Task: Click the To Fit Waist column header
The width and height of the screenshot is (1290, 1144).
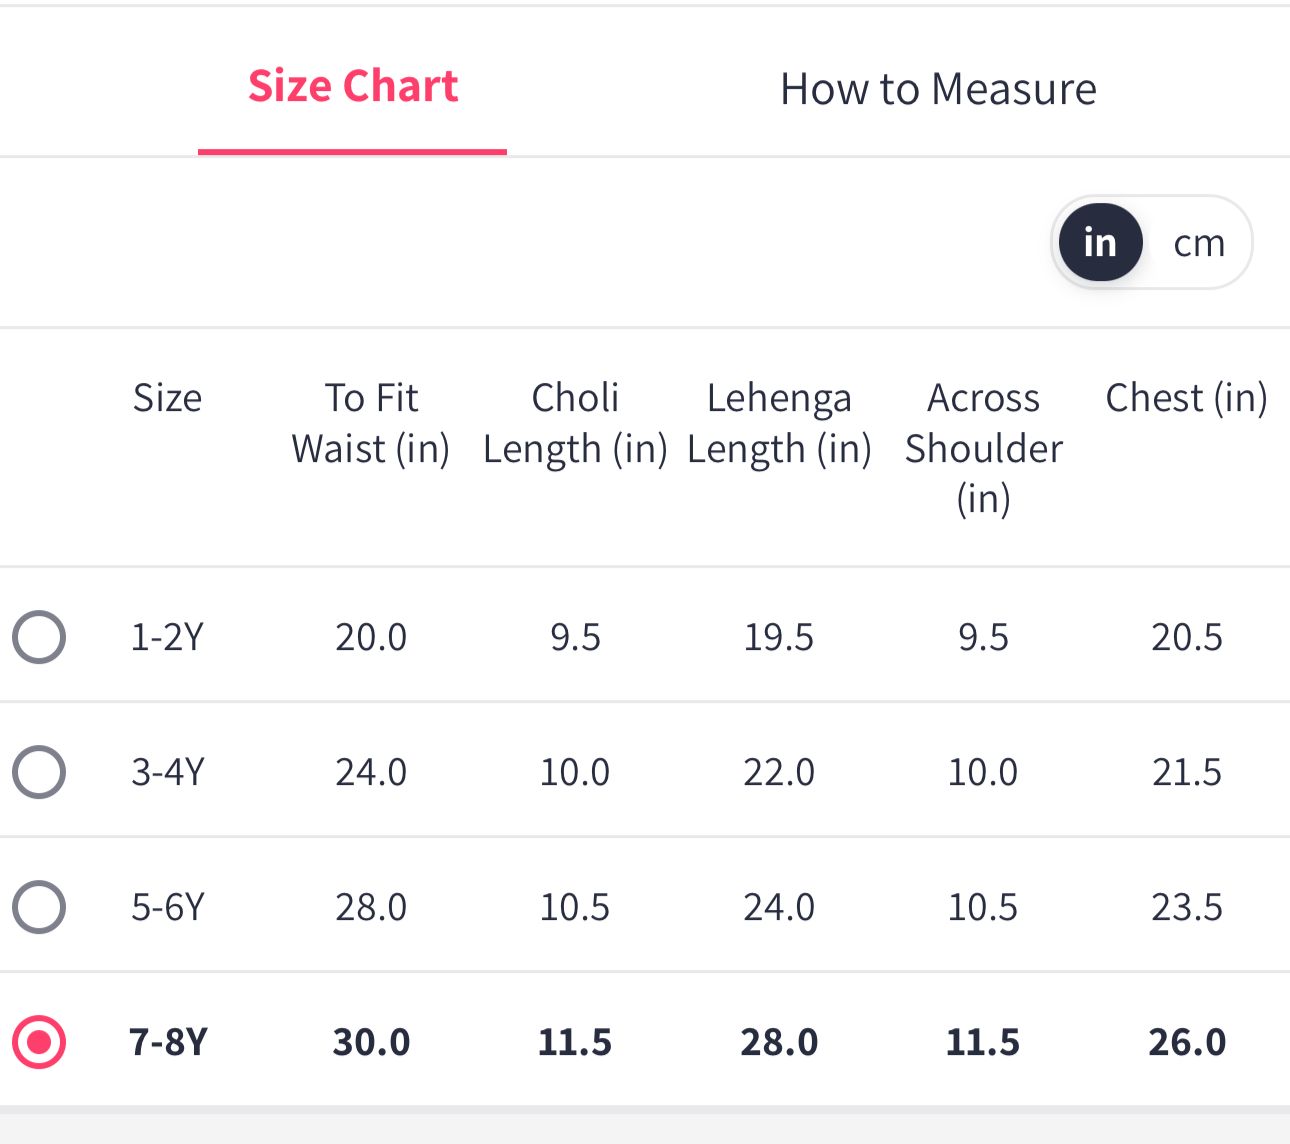Action: pyautogui.click(x=371, y=423)
